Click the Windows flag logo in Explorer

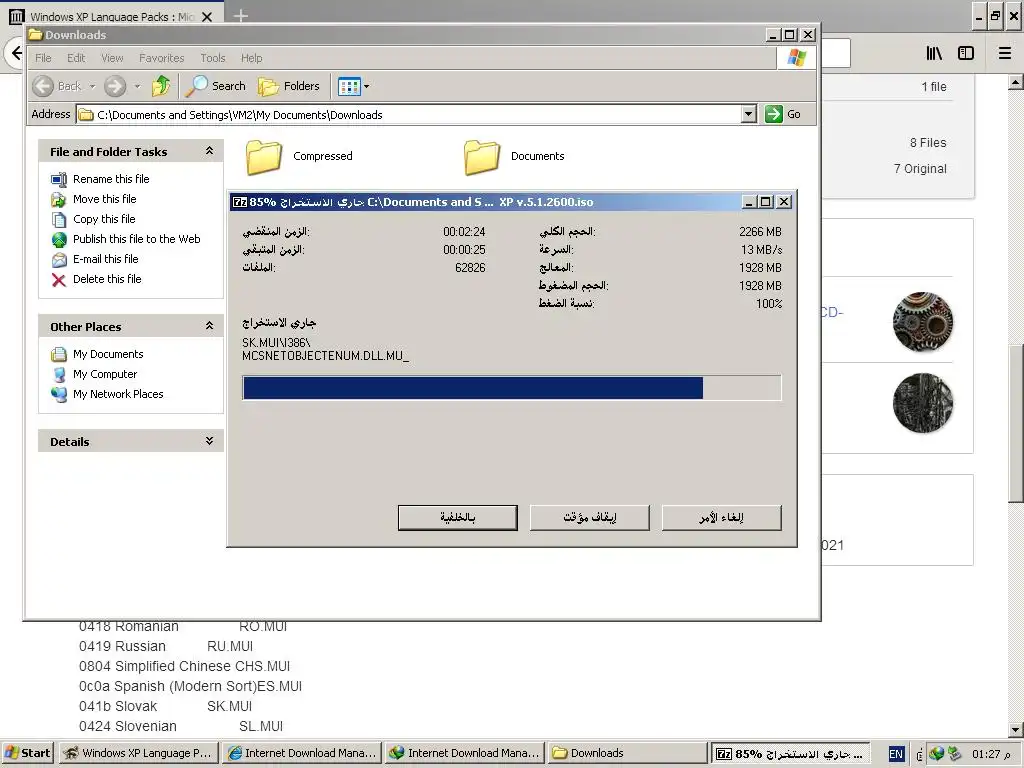pos(796,57)
